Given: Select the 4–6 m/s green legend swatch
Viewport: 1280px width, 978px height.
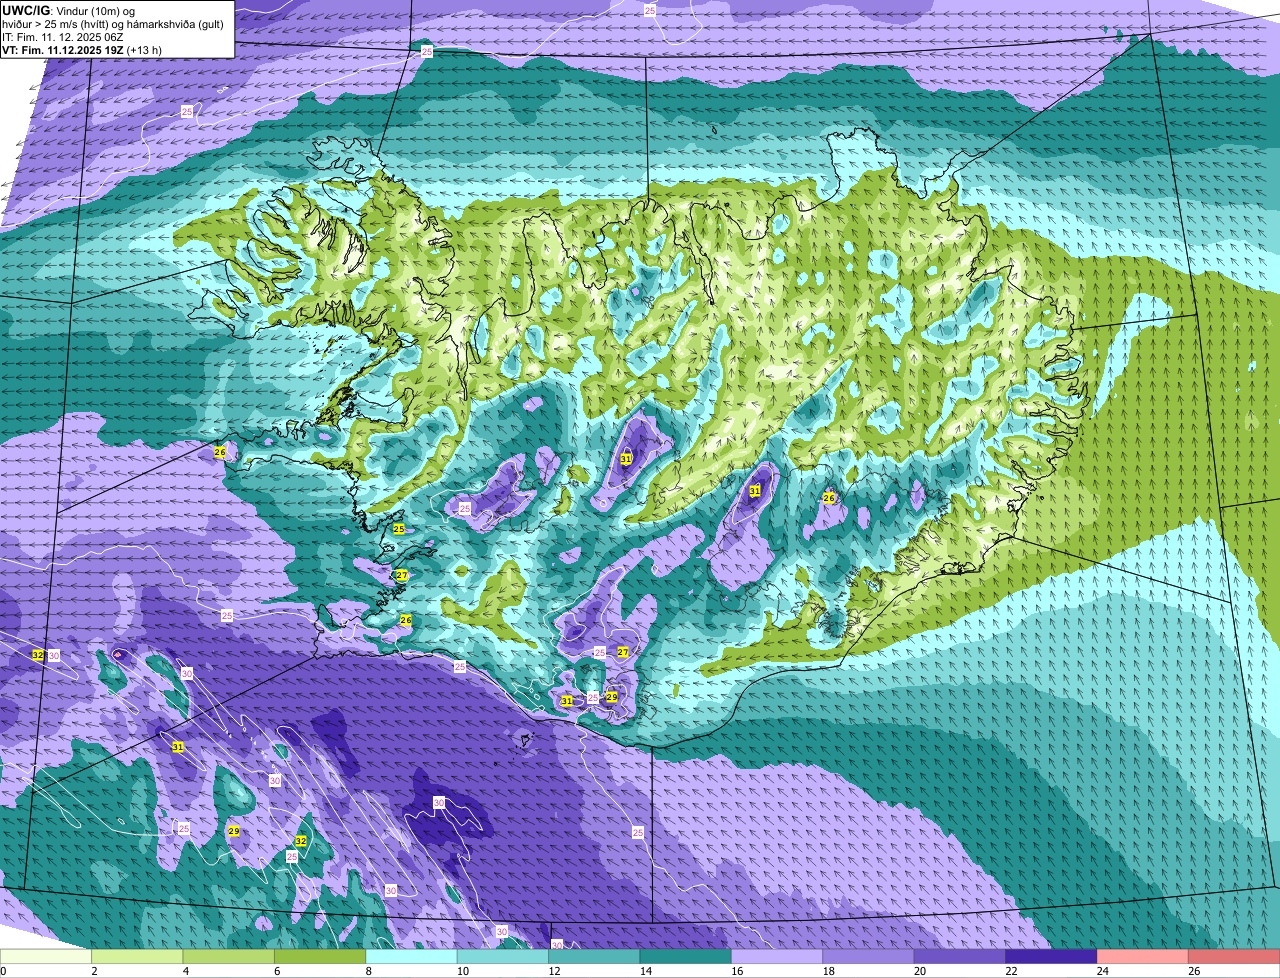Looking at the screenshot, I should click(229, 957).
